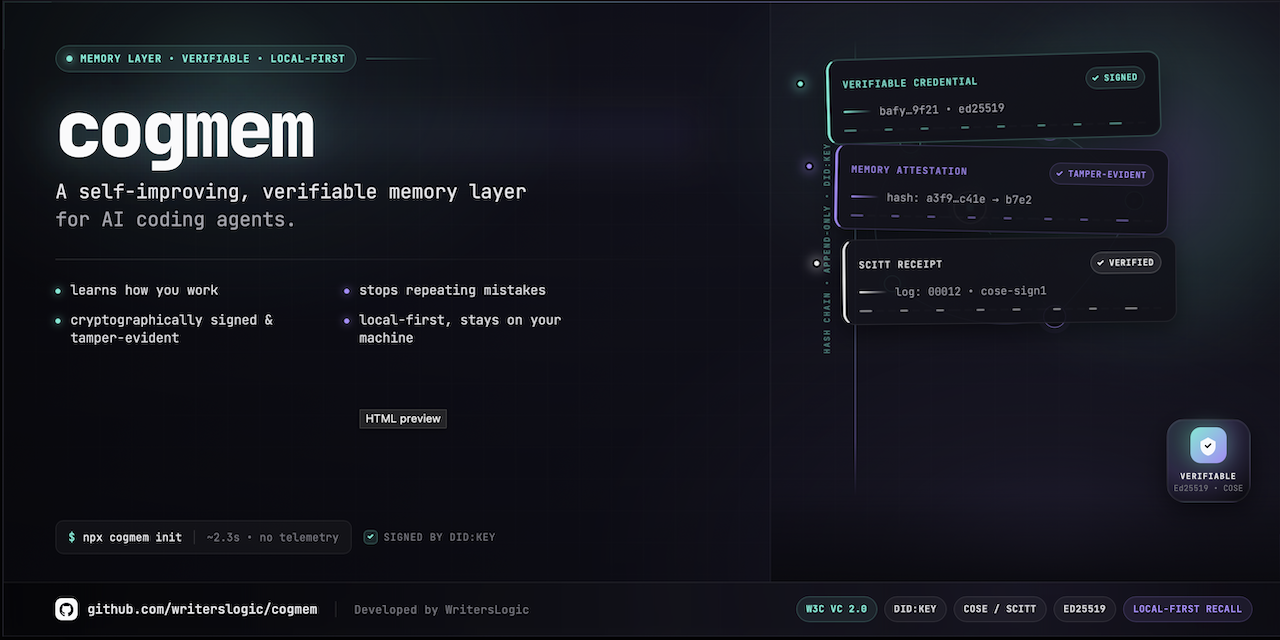Click 'Developed by WritersLogic' text

point(441,609)
